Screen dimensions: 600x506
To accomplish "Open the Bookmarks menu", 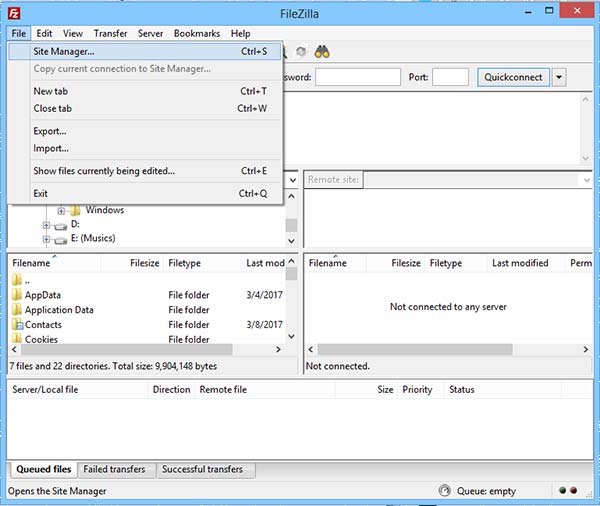I will [x=197, y=34].
